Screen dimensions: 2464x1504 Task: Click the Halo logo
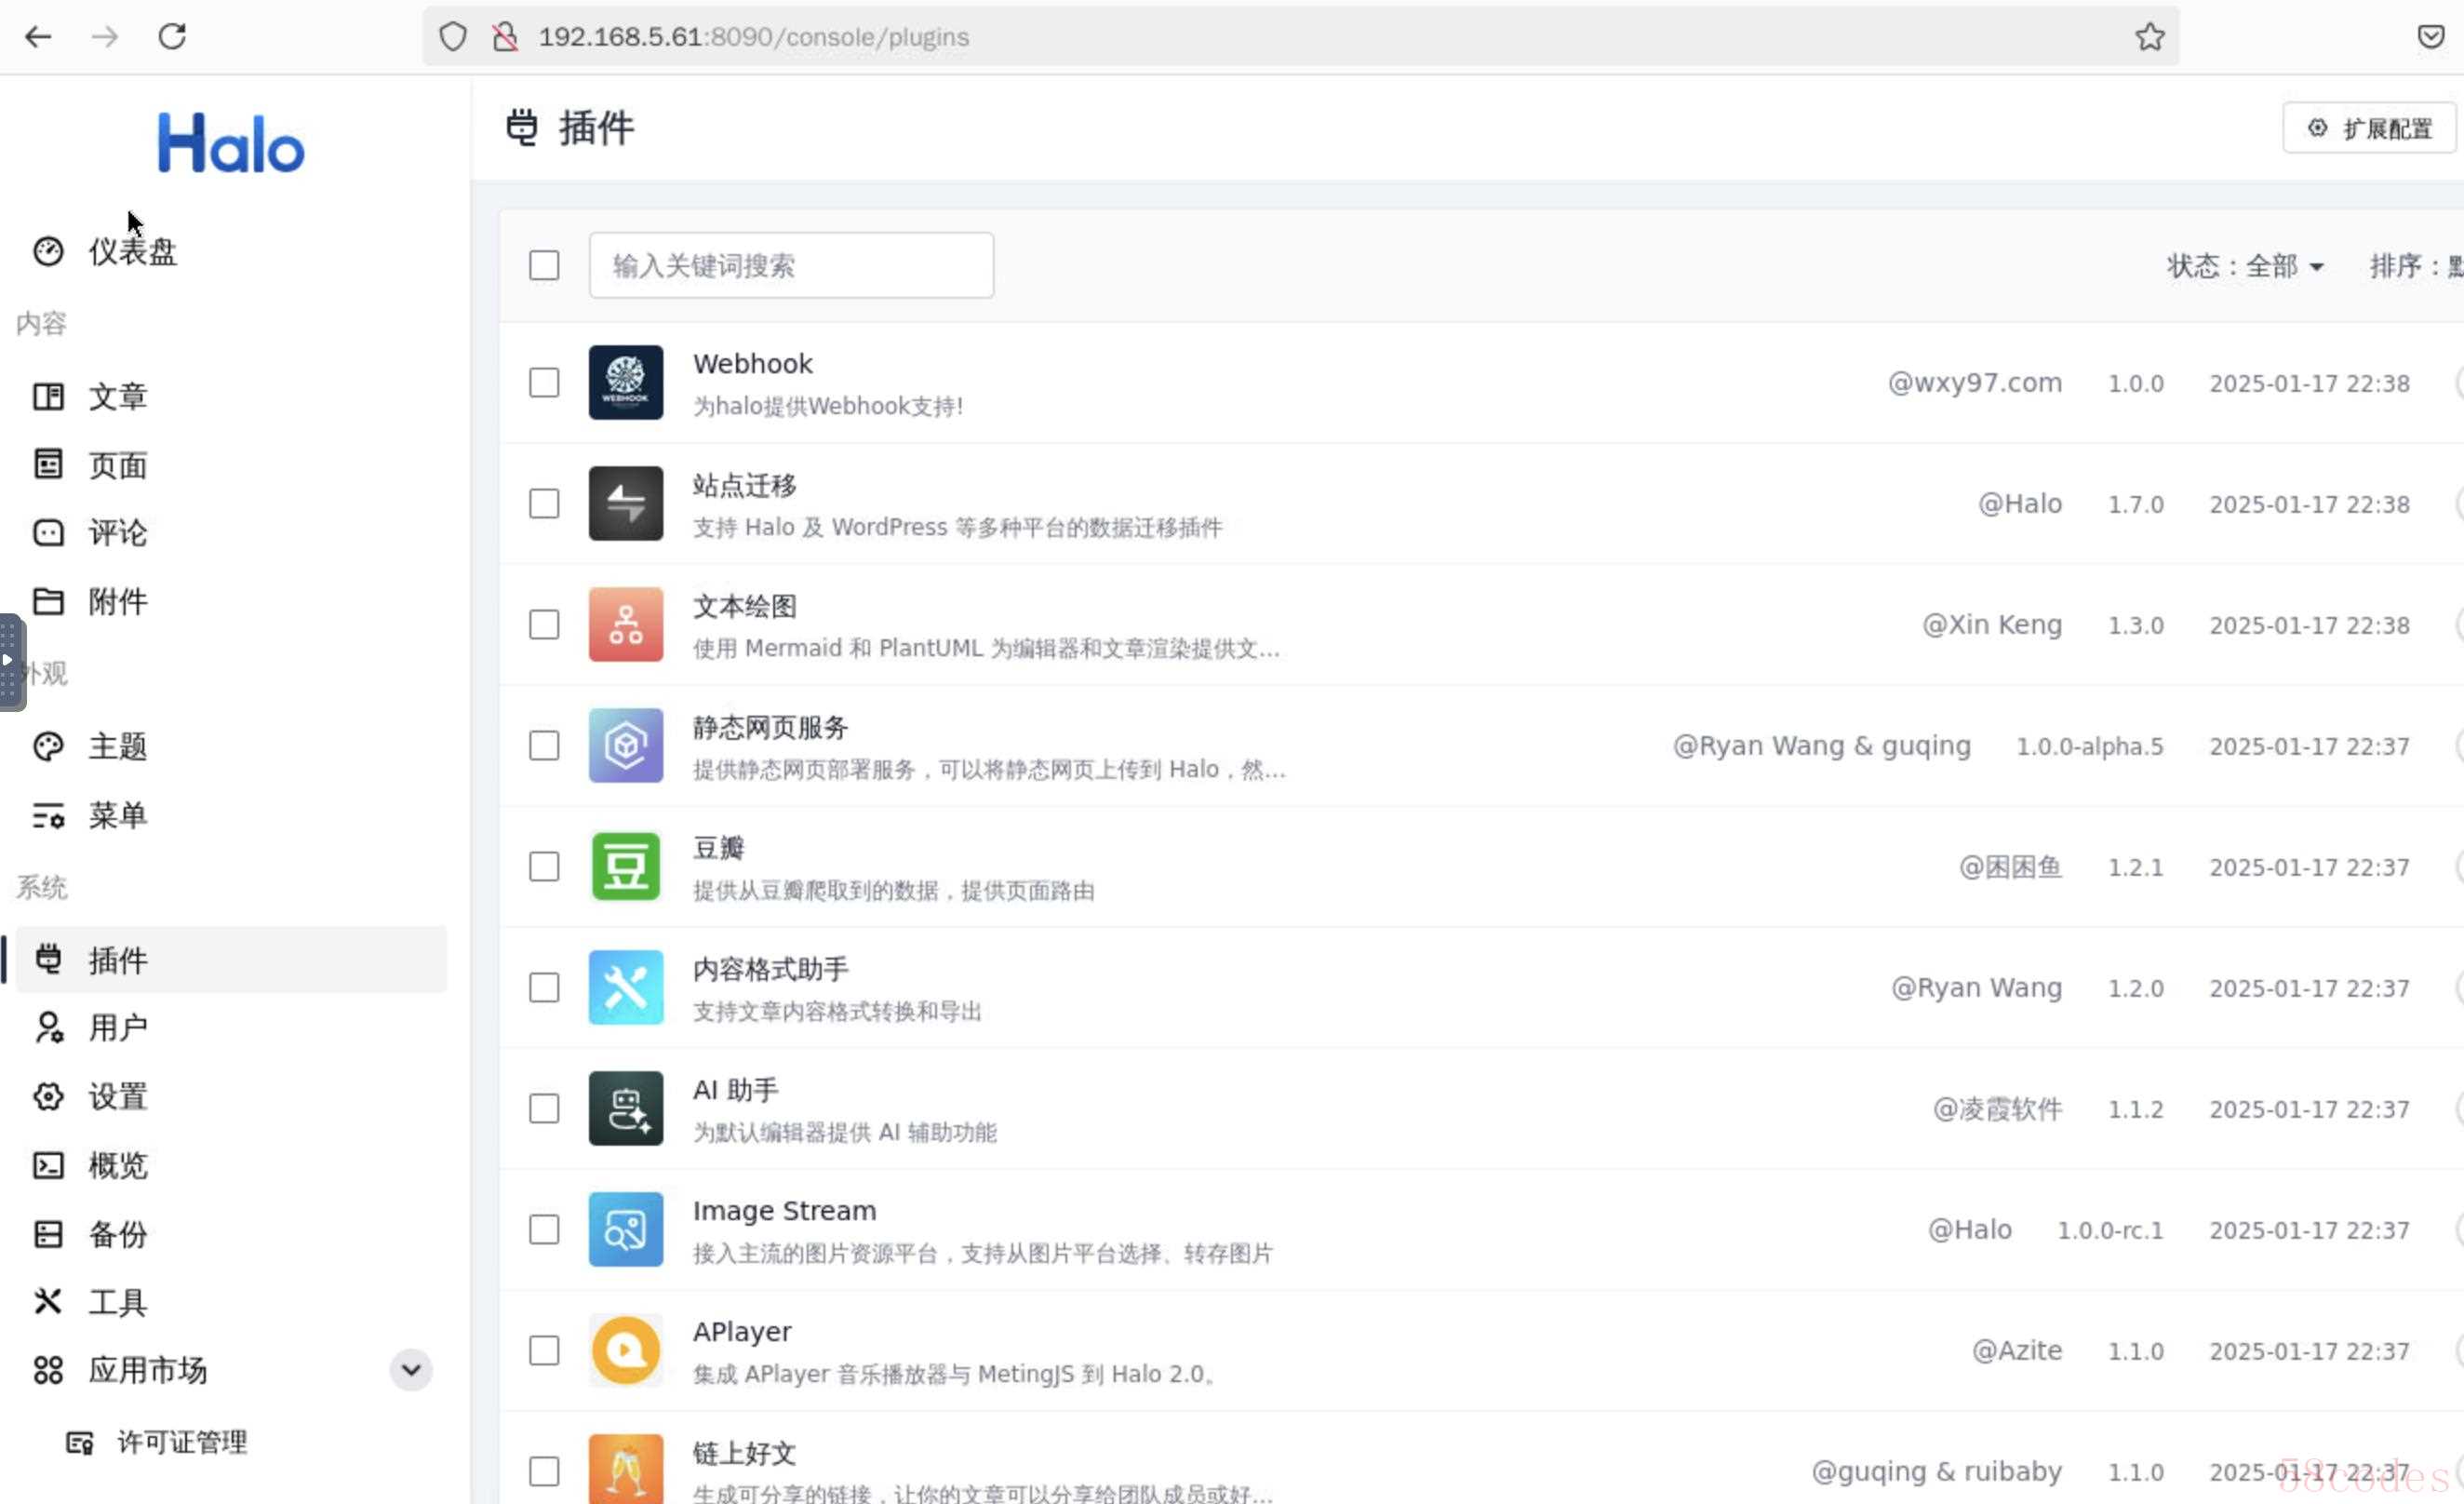(231, 142)
